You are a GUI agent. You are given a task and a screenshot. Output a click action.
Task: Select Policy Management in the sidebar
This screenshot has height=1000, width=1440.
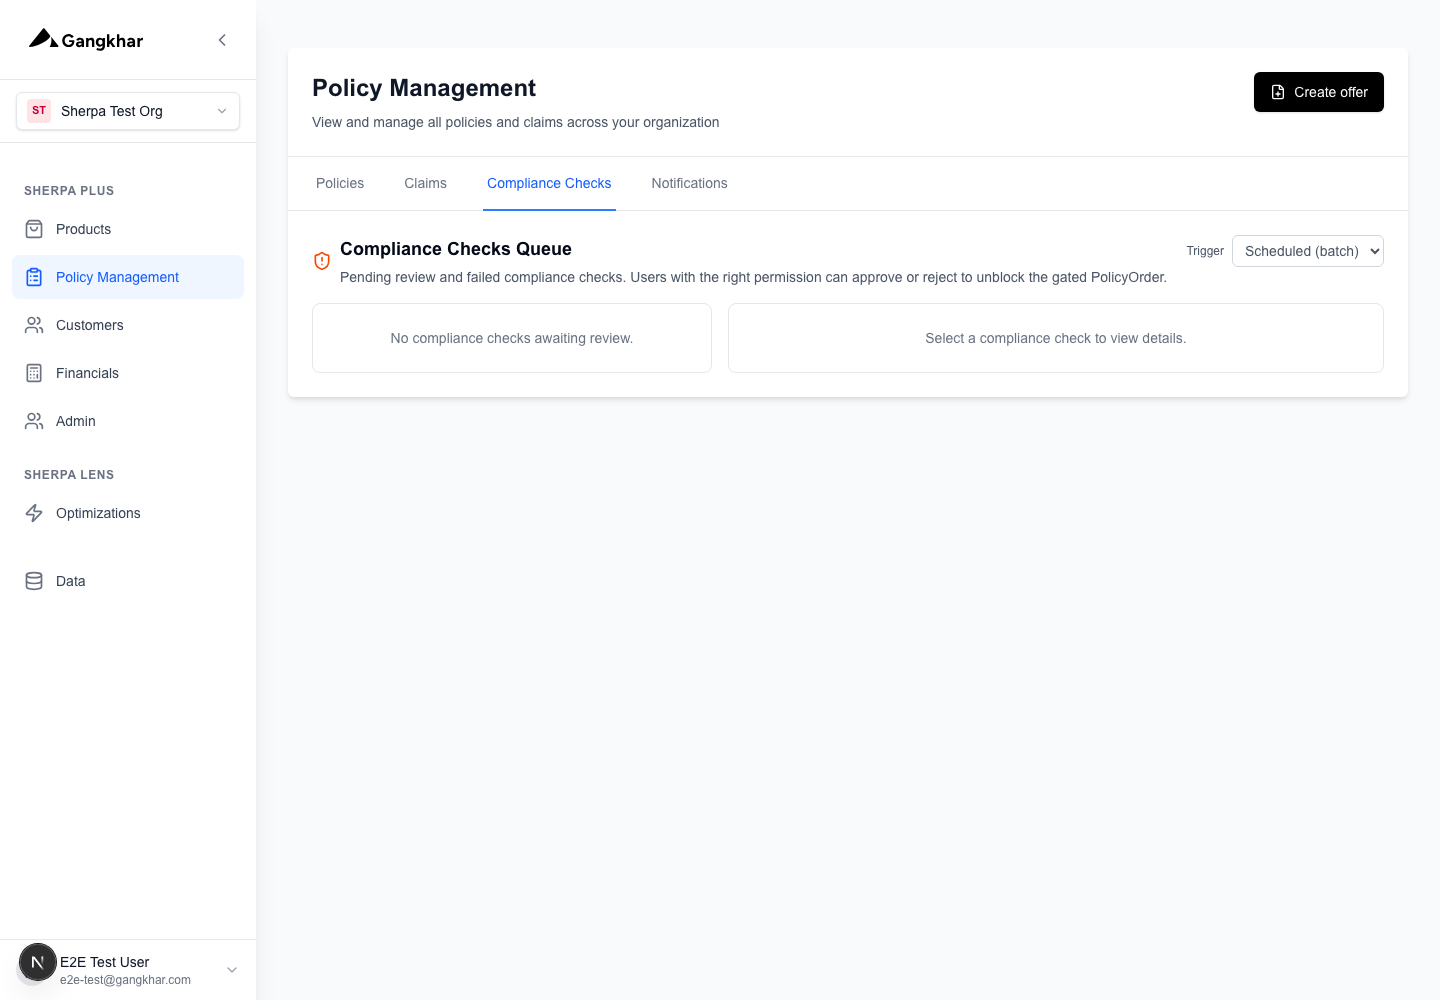[x=128, y=277]
